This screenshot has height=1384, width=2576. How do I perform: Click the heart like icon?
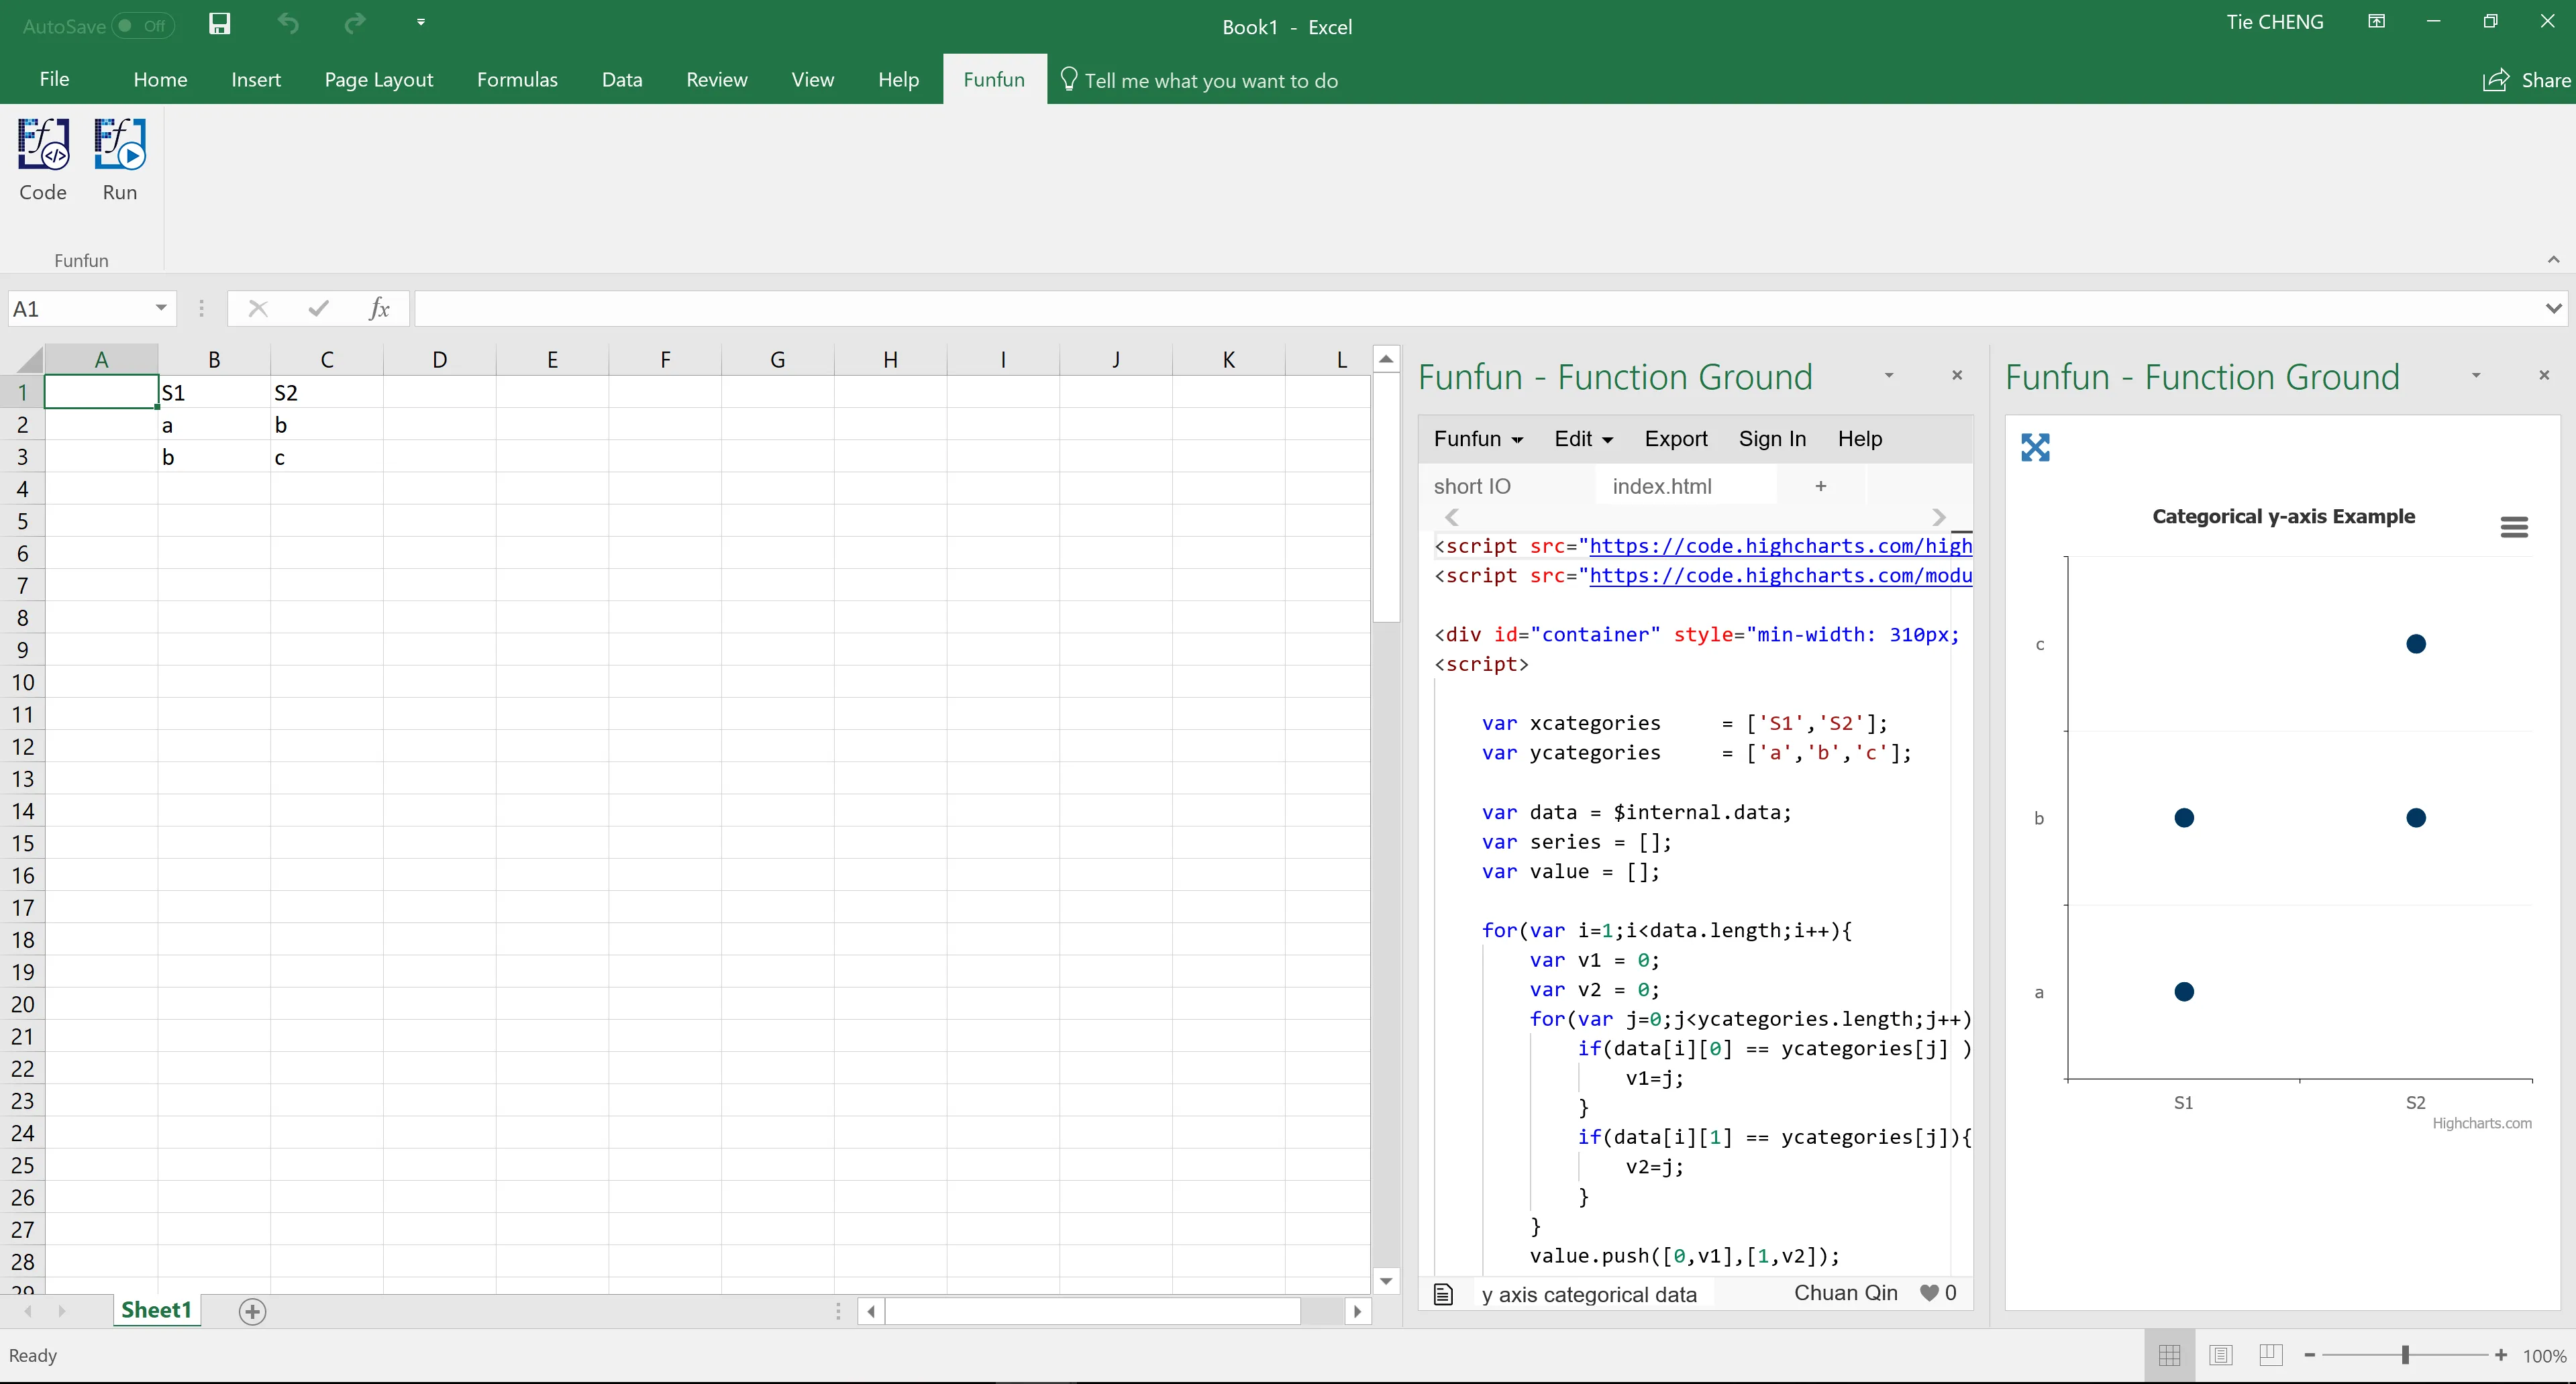(x=1929, y=1293)
